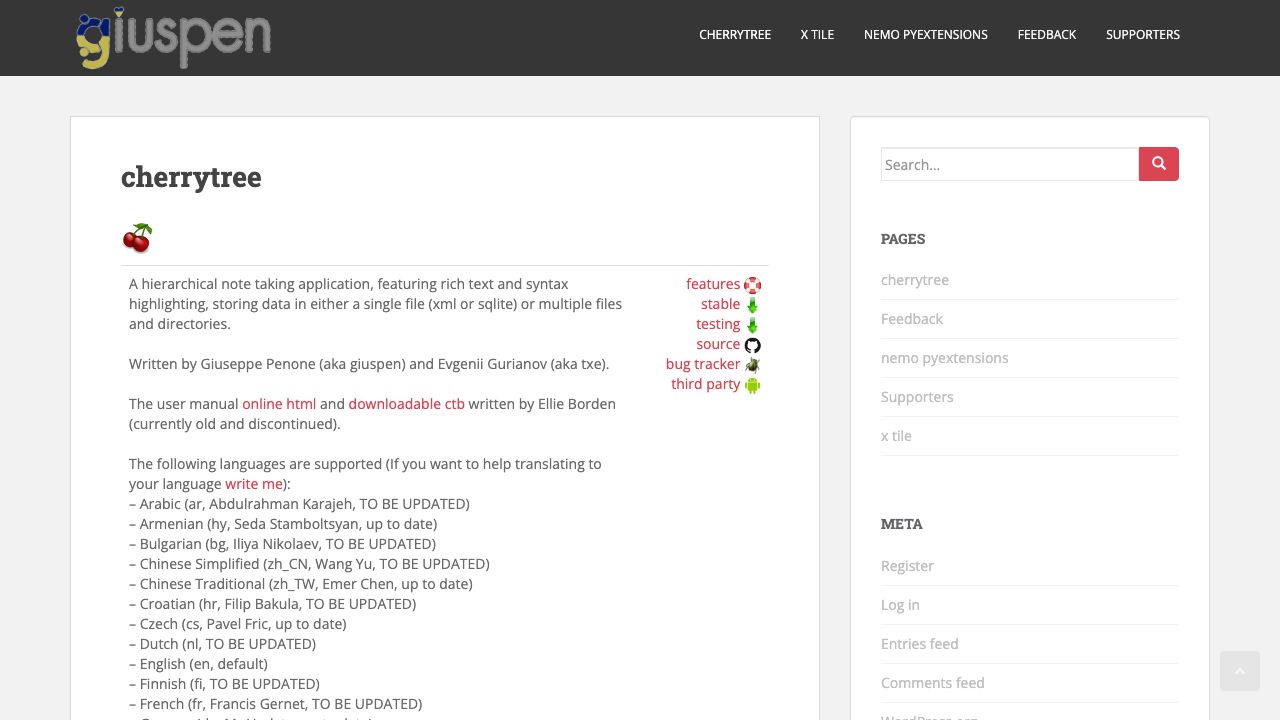Screen dimensions: 1280x720
Task: Click the Arabic language entry
Action: pos(299,504)
